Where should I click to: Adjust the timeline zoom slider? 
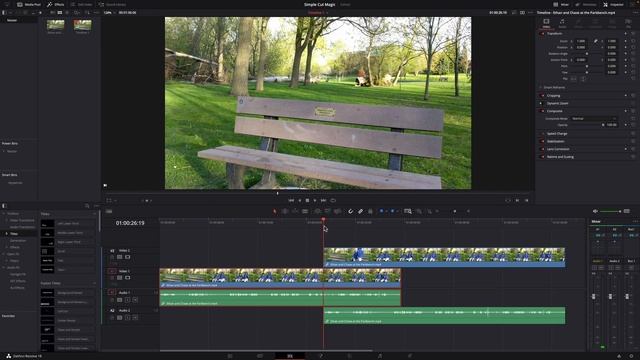[x=455, y=211]
